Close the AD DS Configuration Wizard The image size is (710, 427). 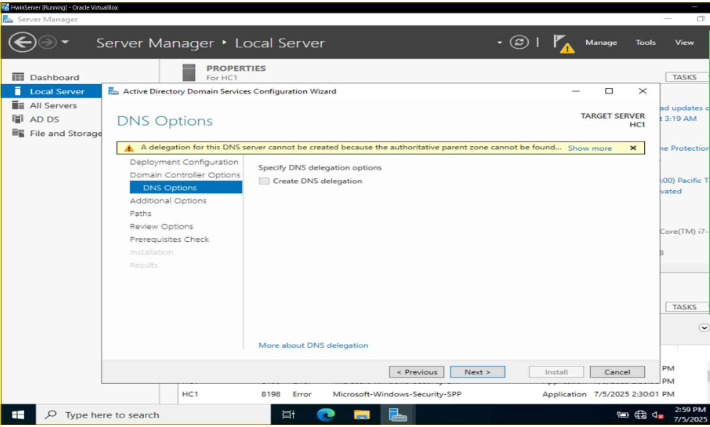(x=642, y=91)
